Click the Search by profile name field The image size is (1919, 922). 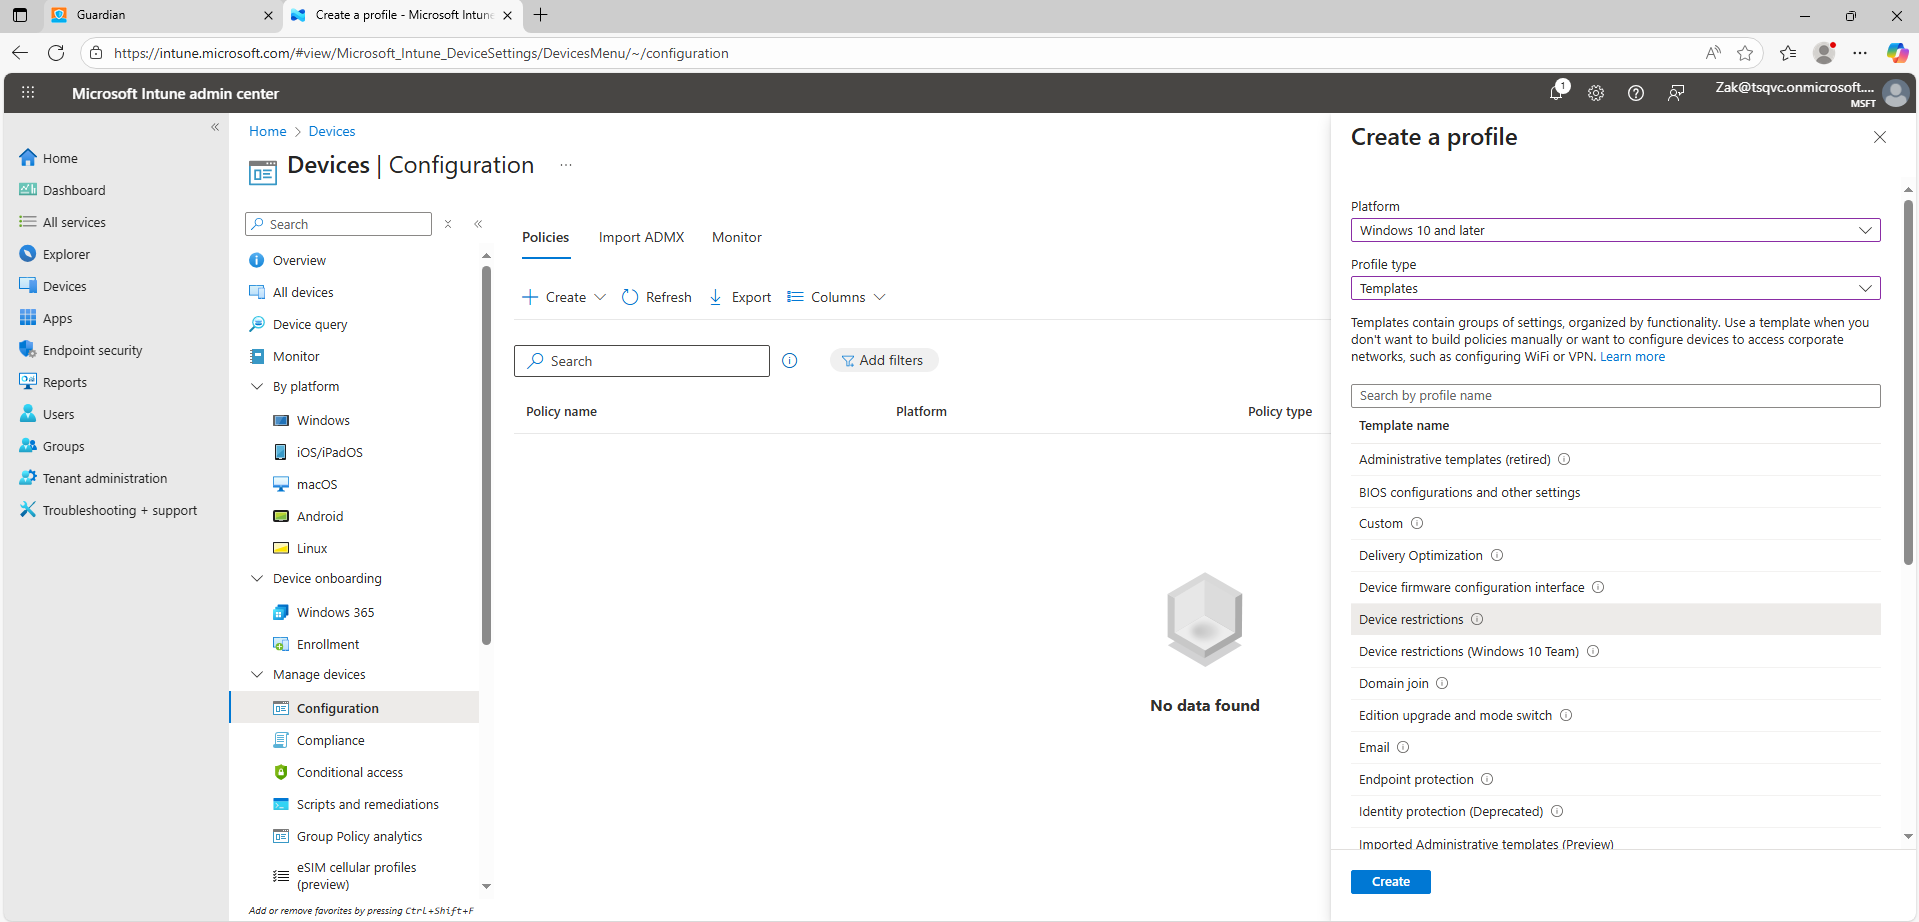(1615, 396)
